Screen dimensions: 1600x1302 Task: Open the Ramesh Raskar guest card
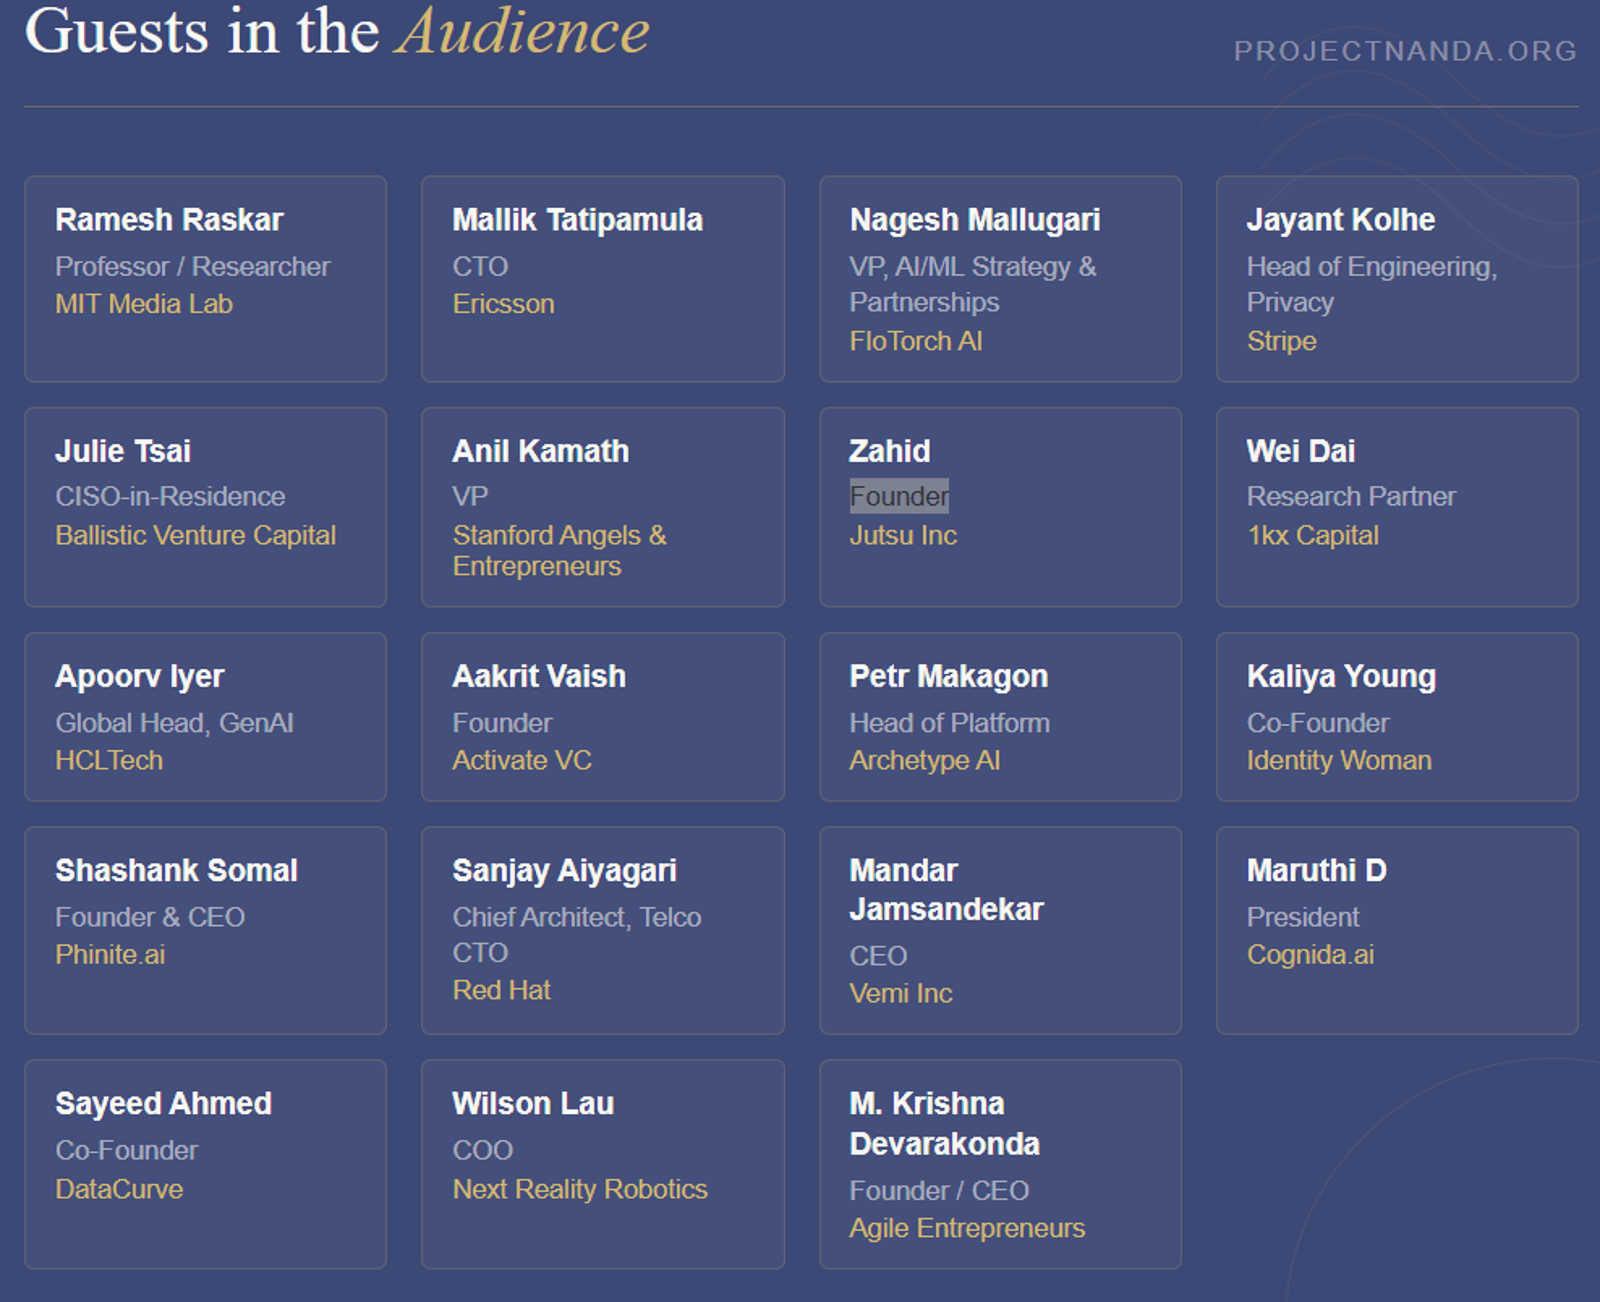[205, 279]
